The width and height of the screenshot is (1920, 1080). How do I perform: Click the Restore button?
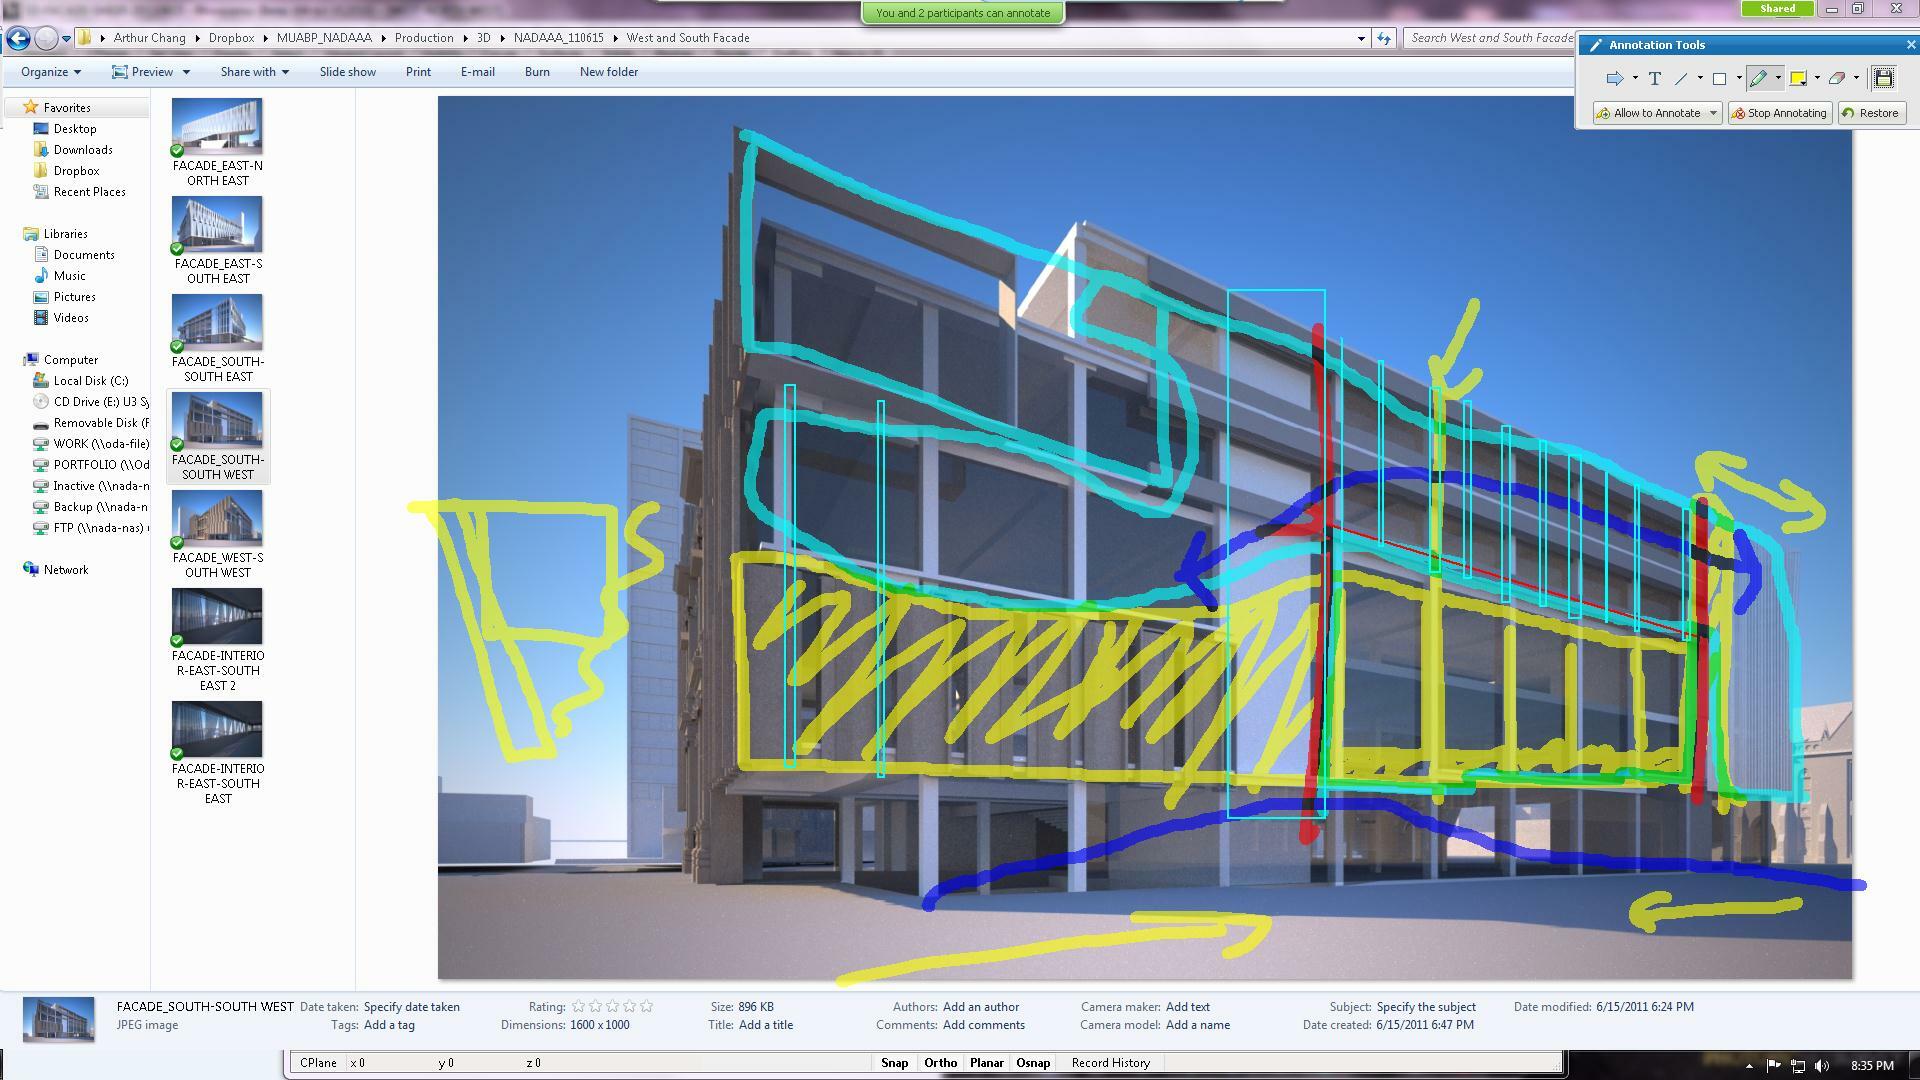(1871, 113)
